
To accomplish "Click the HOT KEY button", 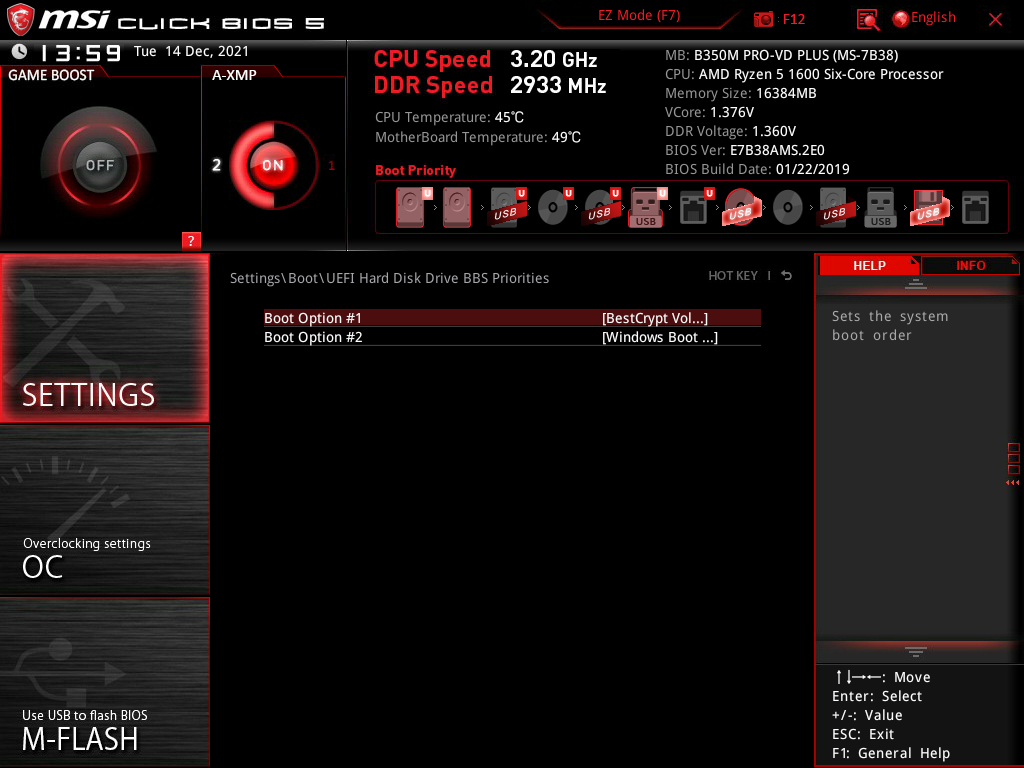I will click(x=733, y=276).
